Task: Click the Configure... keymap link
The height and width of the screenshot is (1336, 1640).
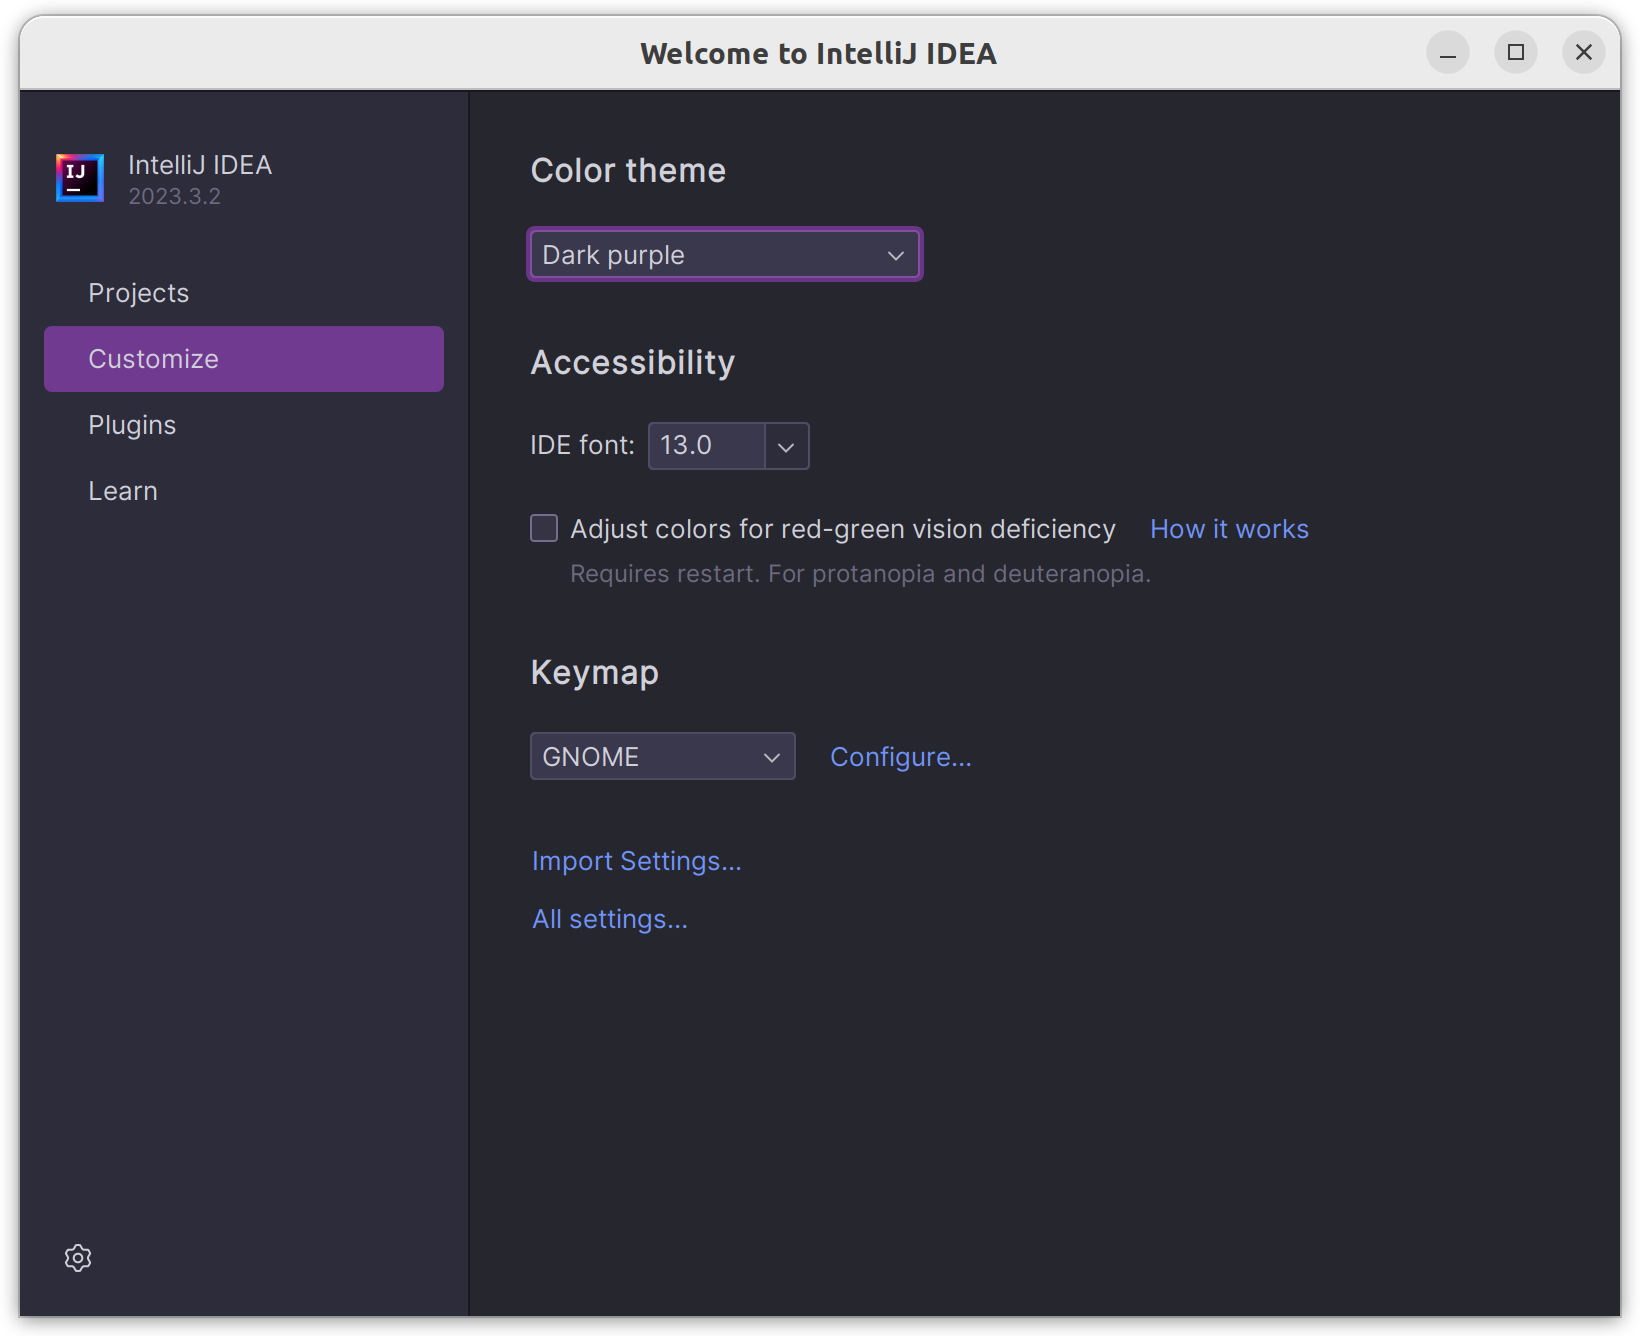Action: pos(901,757)
